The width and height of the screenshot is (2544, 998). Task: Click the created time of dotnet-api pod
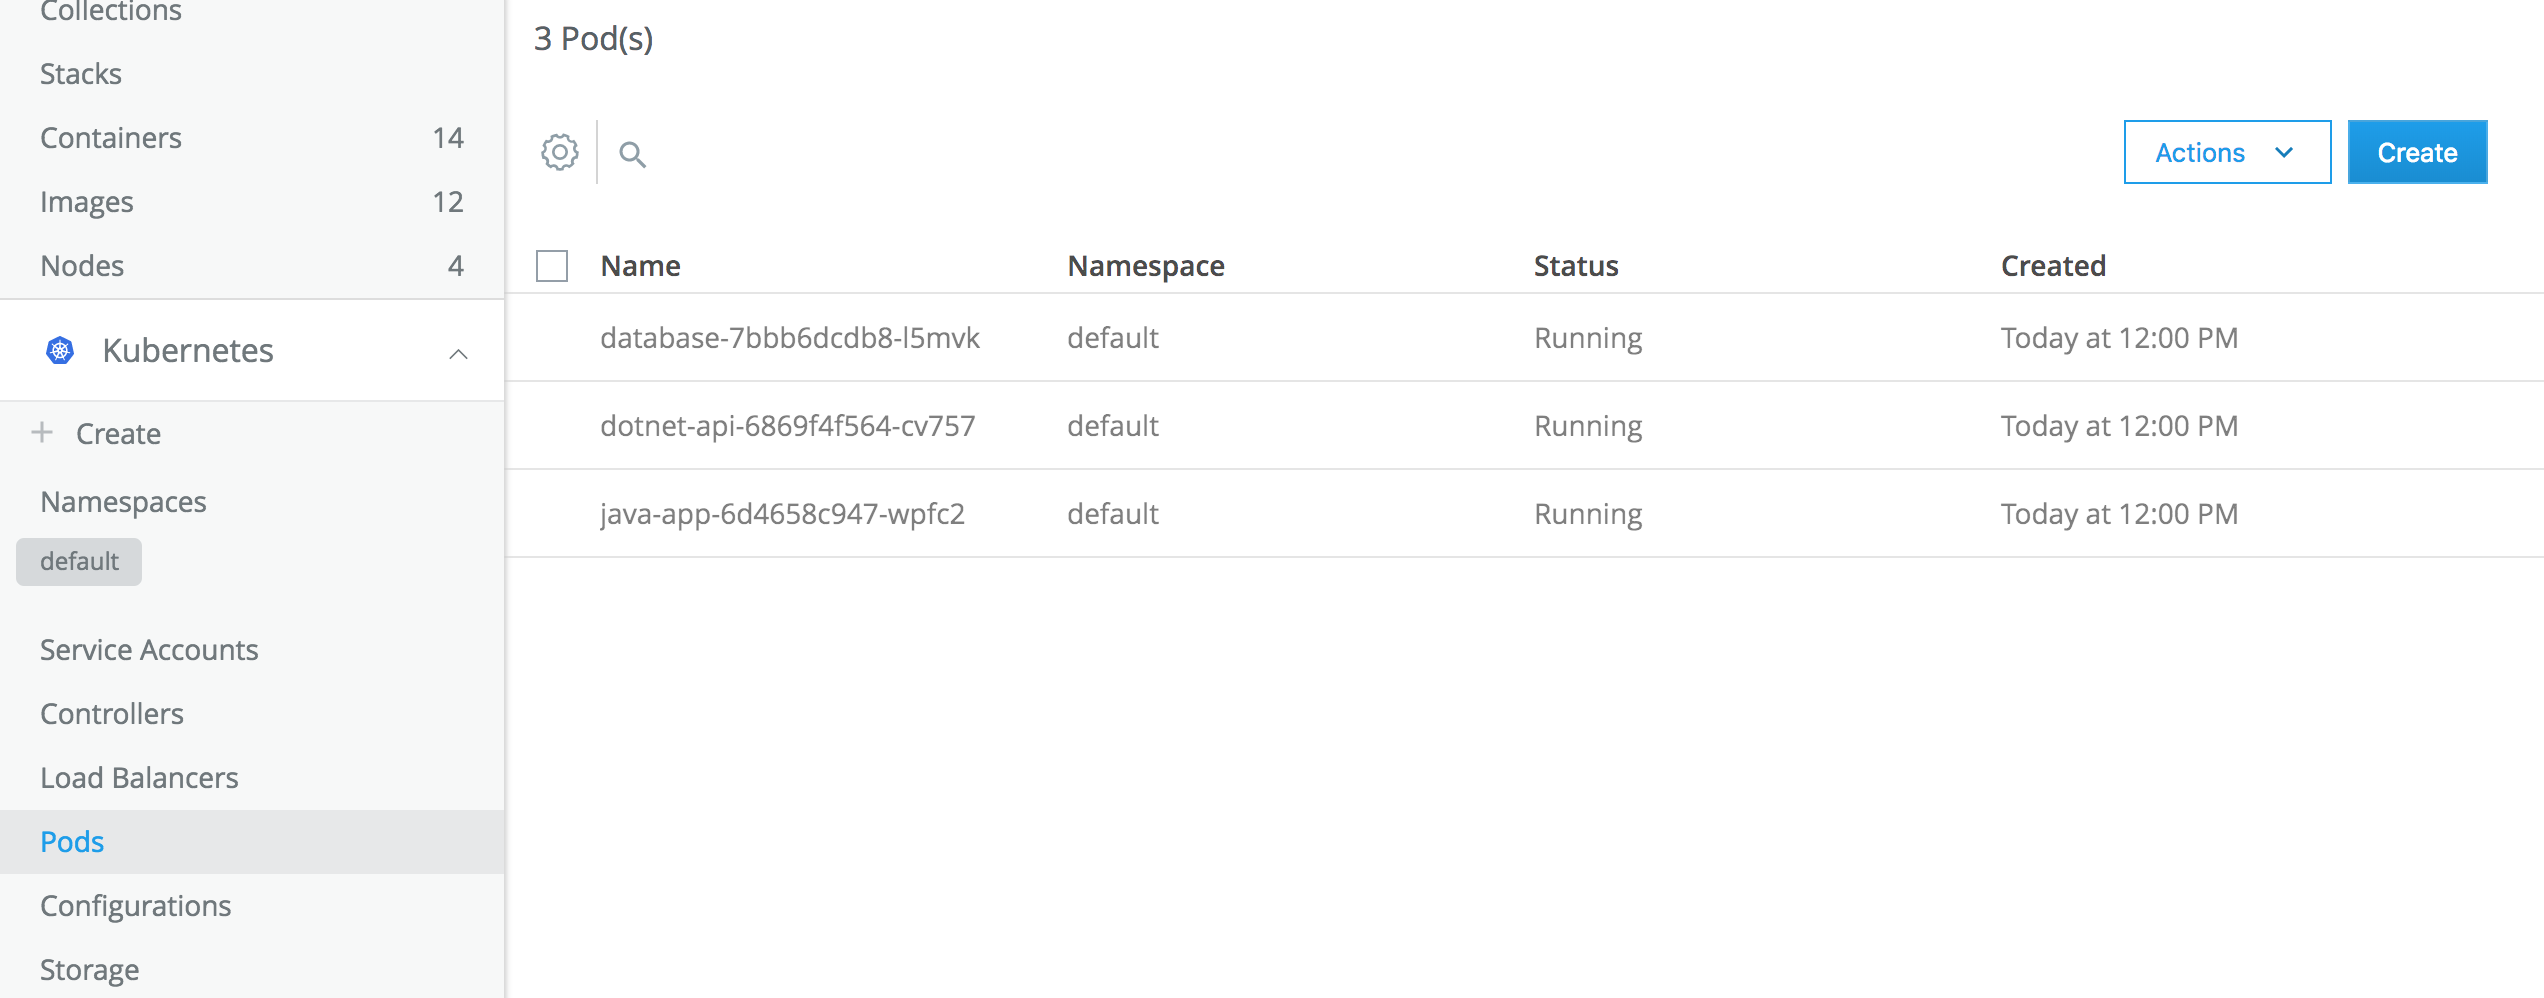click(x=2120, y=426)
